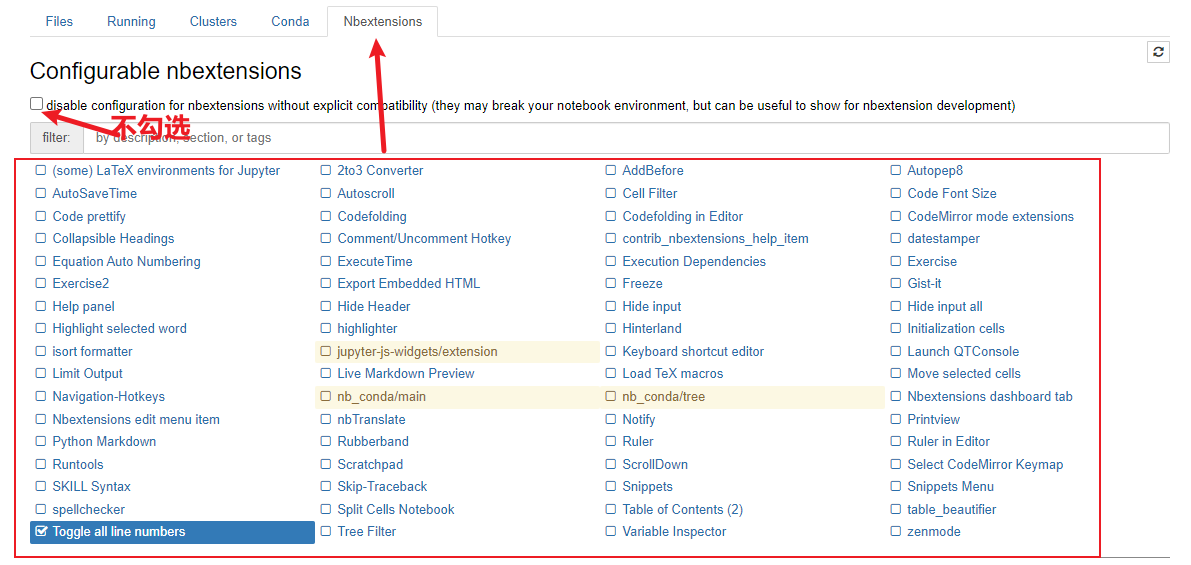This screenshot has width=1191, height=565.
Task: Click the checked icon beside Toggle all line numbers
Action: coord(42,532)
